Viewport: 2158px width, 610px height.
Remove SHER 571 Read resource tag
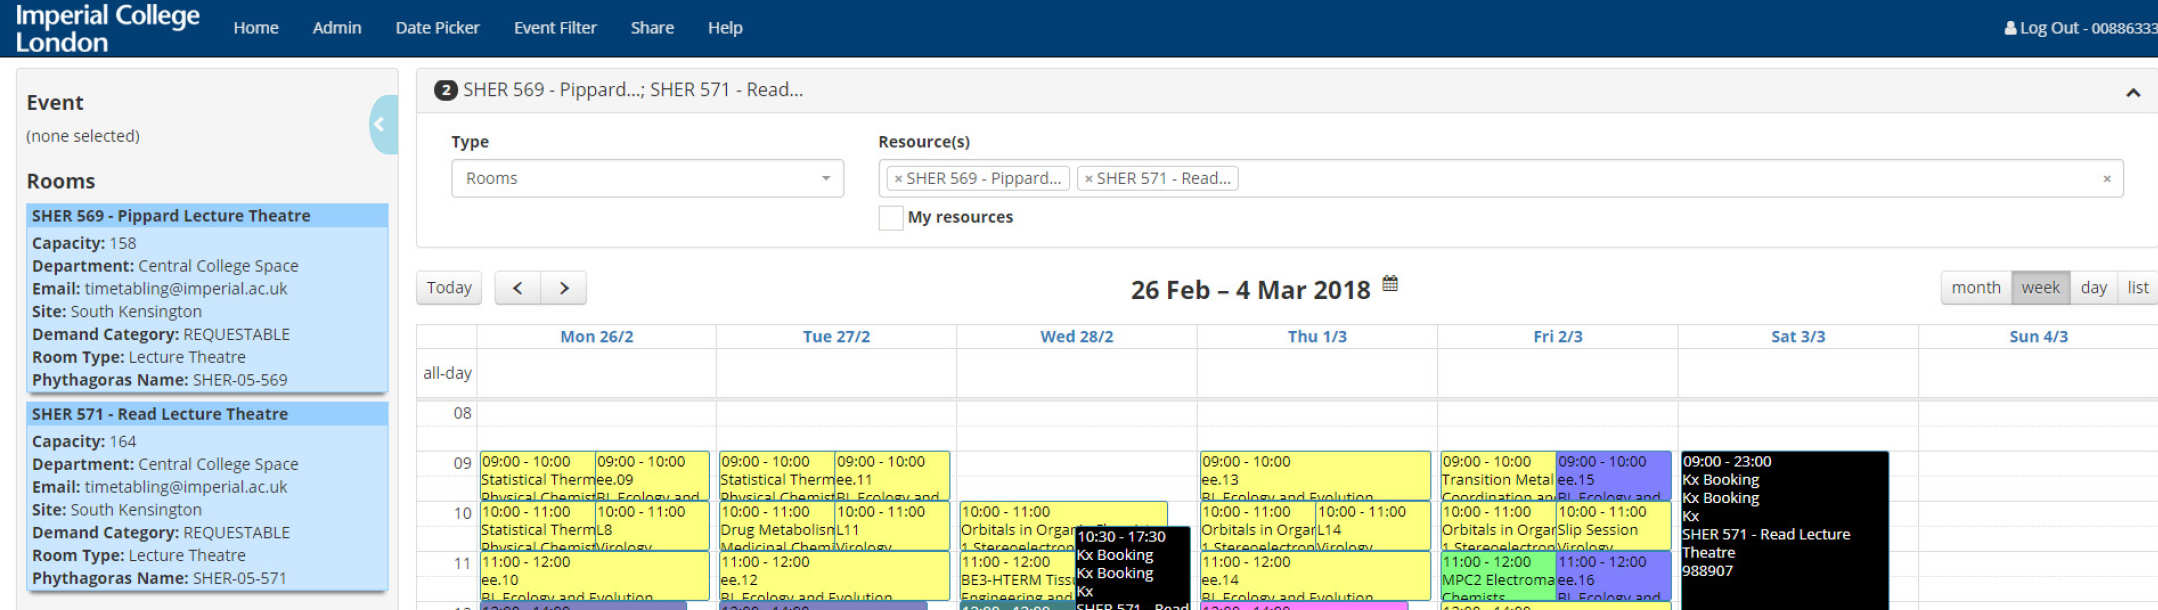[1089, 179]
